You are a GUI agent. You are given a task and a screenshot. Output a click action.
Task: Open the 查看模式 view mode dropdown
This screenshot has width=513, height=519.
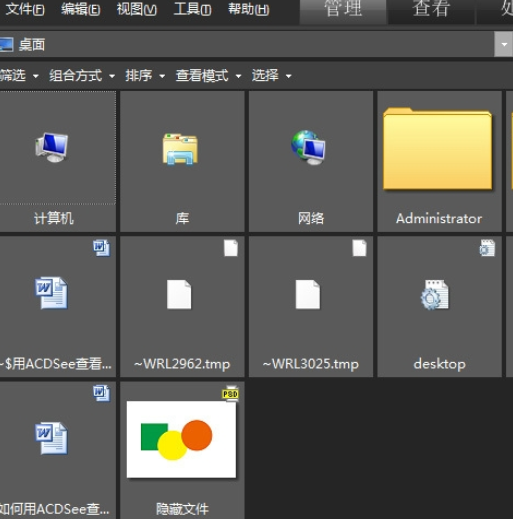coord(208,76)
